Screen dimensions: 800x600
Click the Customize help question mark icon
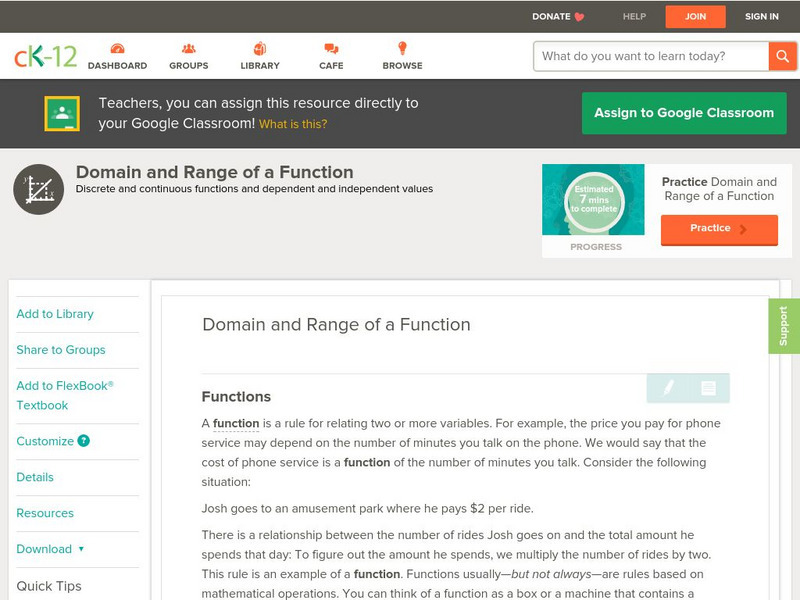(x=84, y=441)
